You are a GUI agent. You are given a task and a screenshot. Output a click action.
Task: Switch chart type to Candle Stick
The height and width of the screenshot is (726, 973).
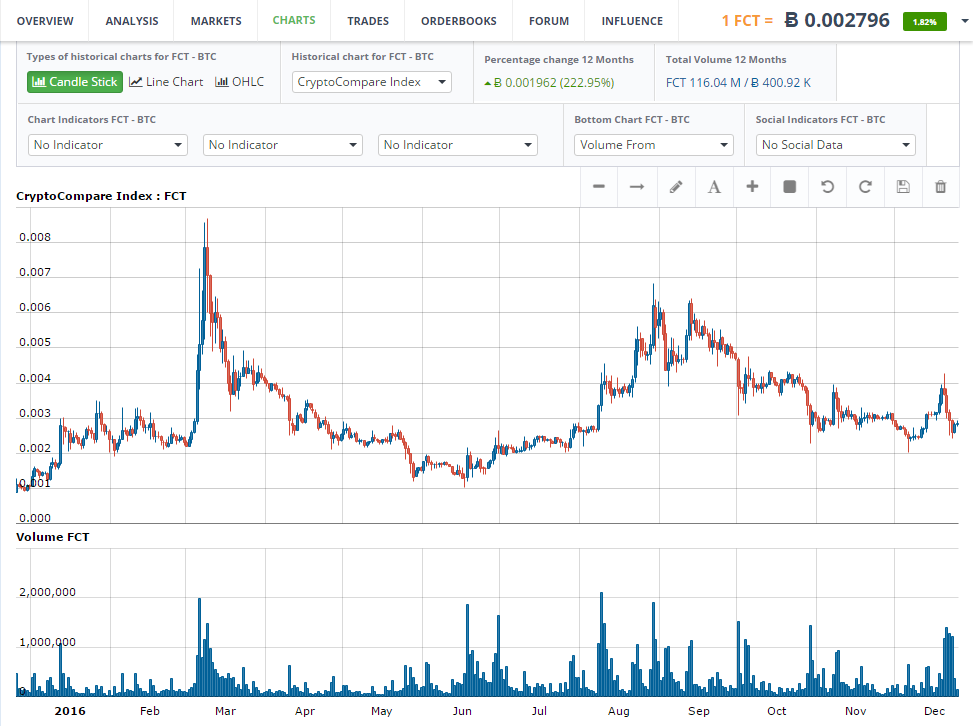click(75, 82)
